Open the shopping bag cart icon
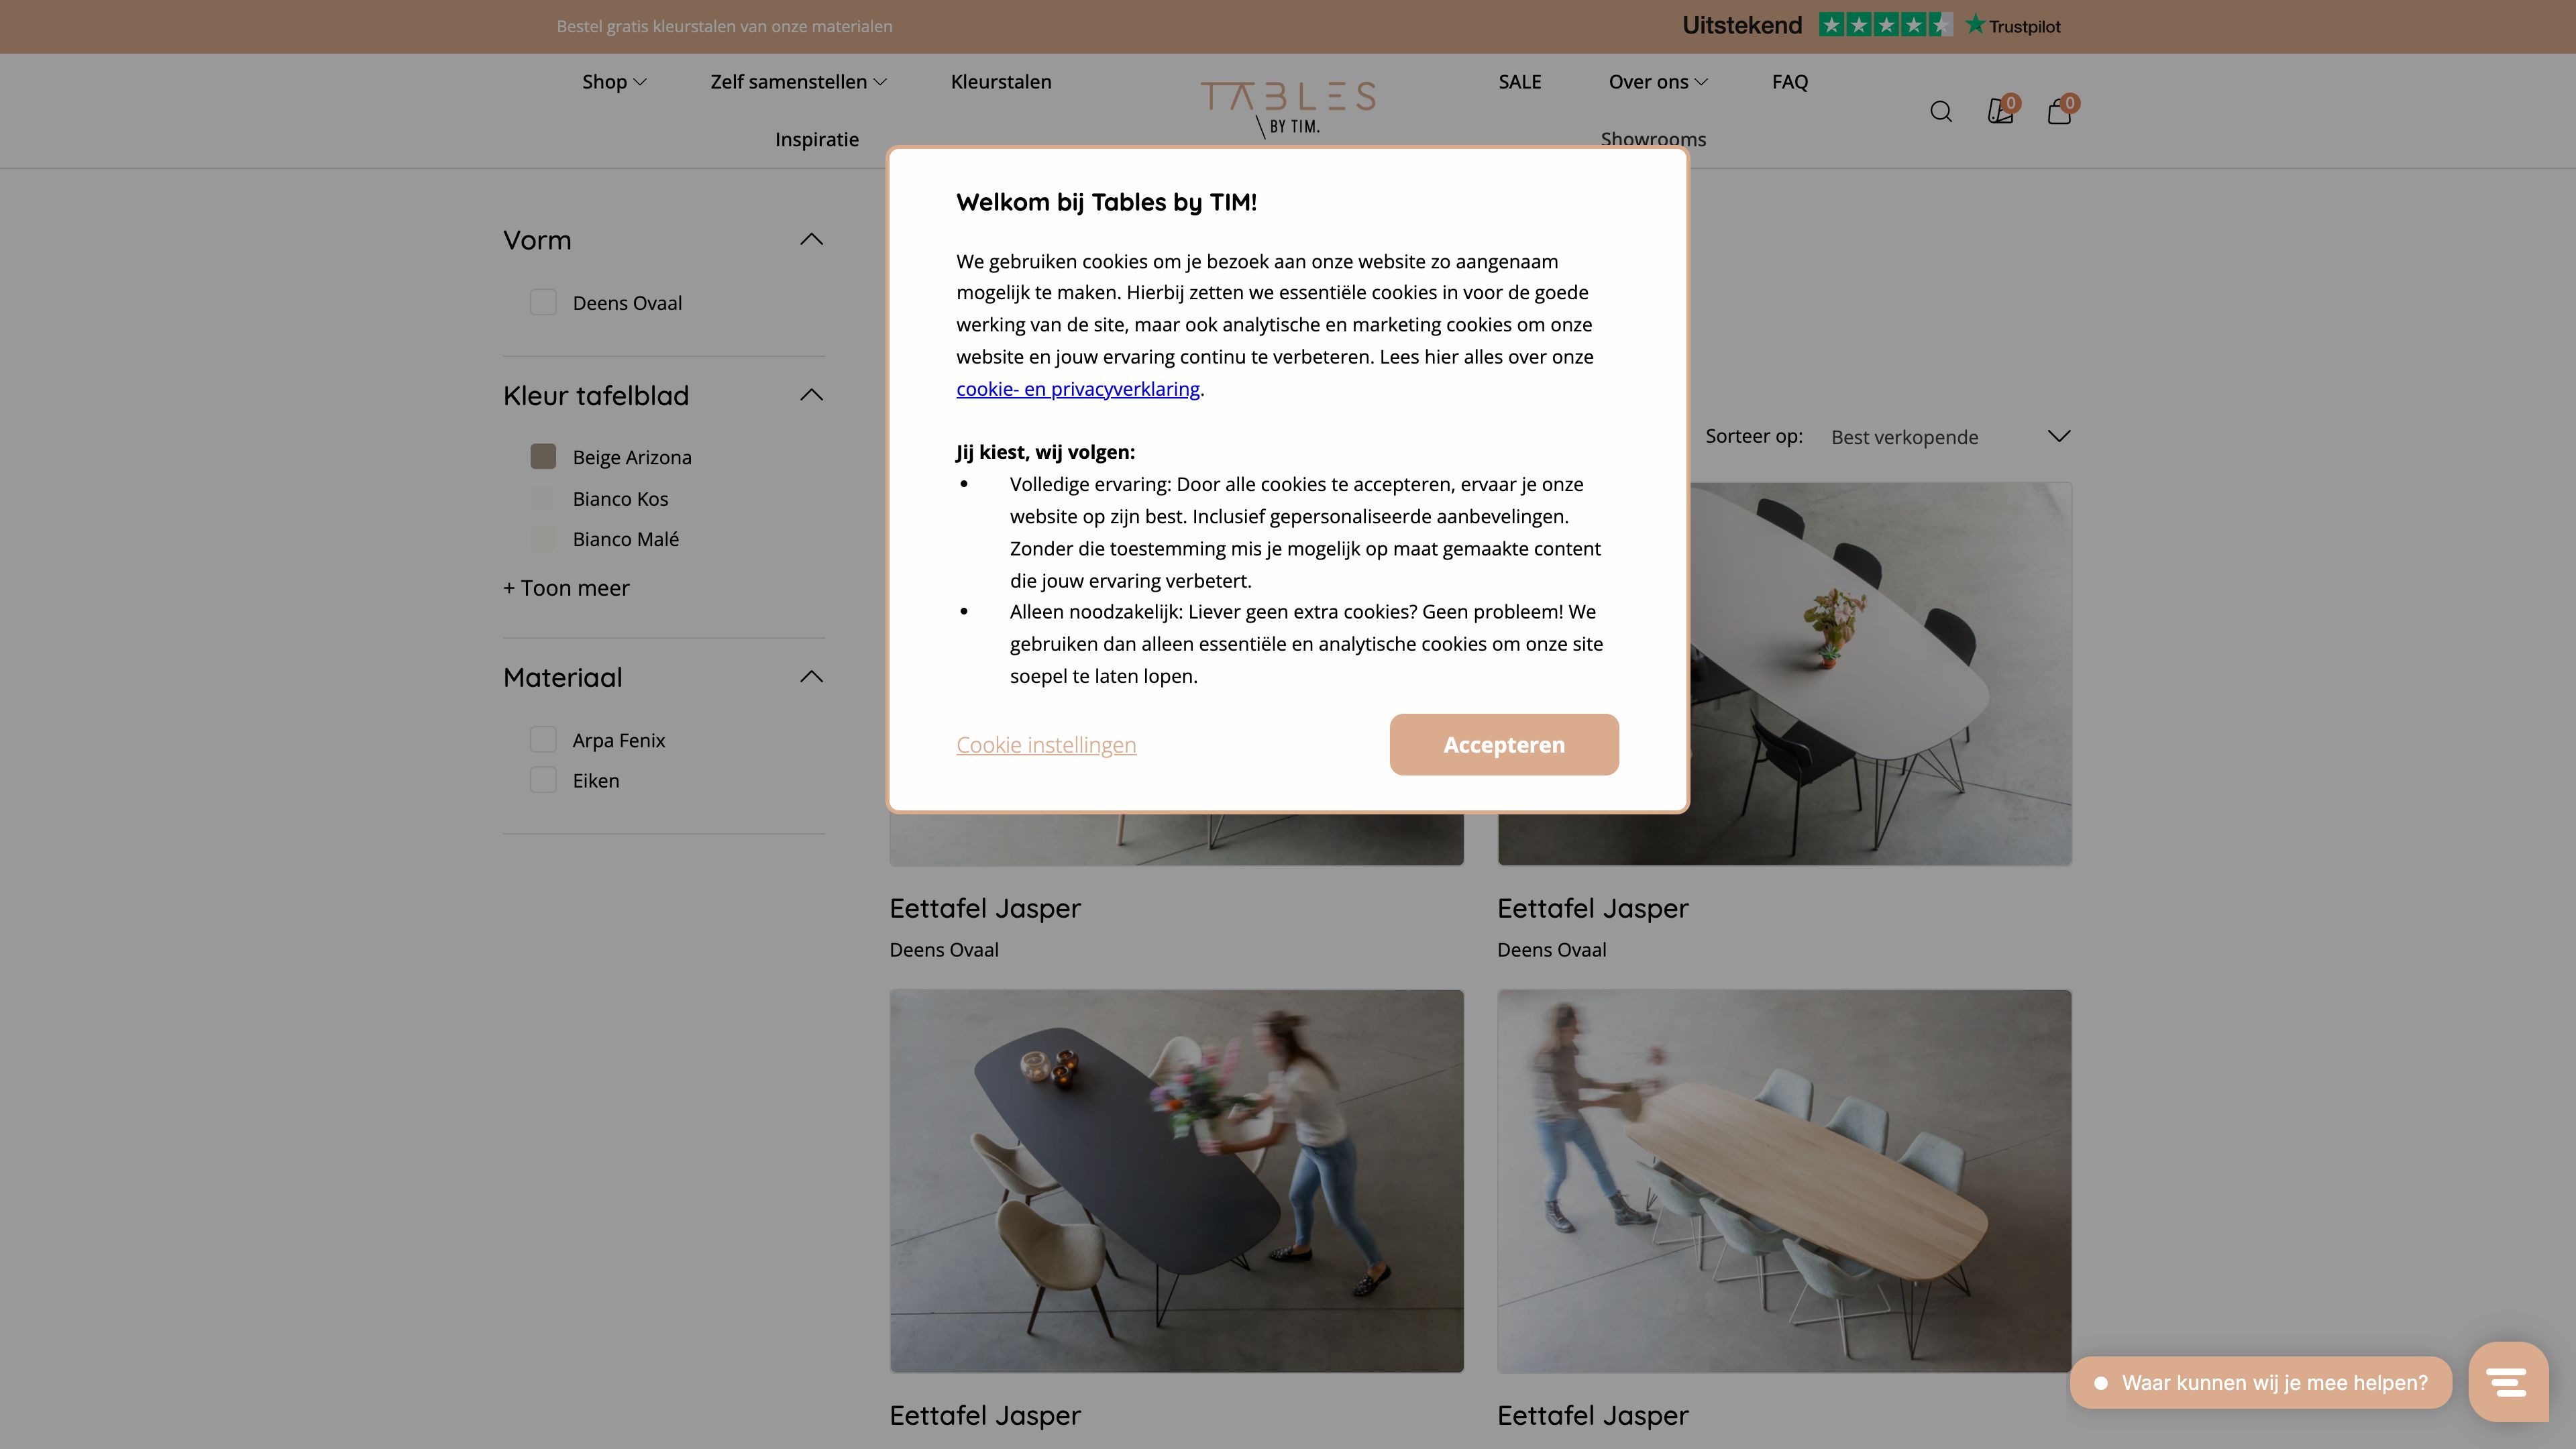The height and width of the screenshot is (1449, 2576). click(x=2059, y=111)
